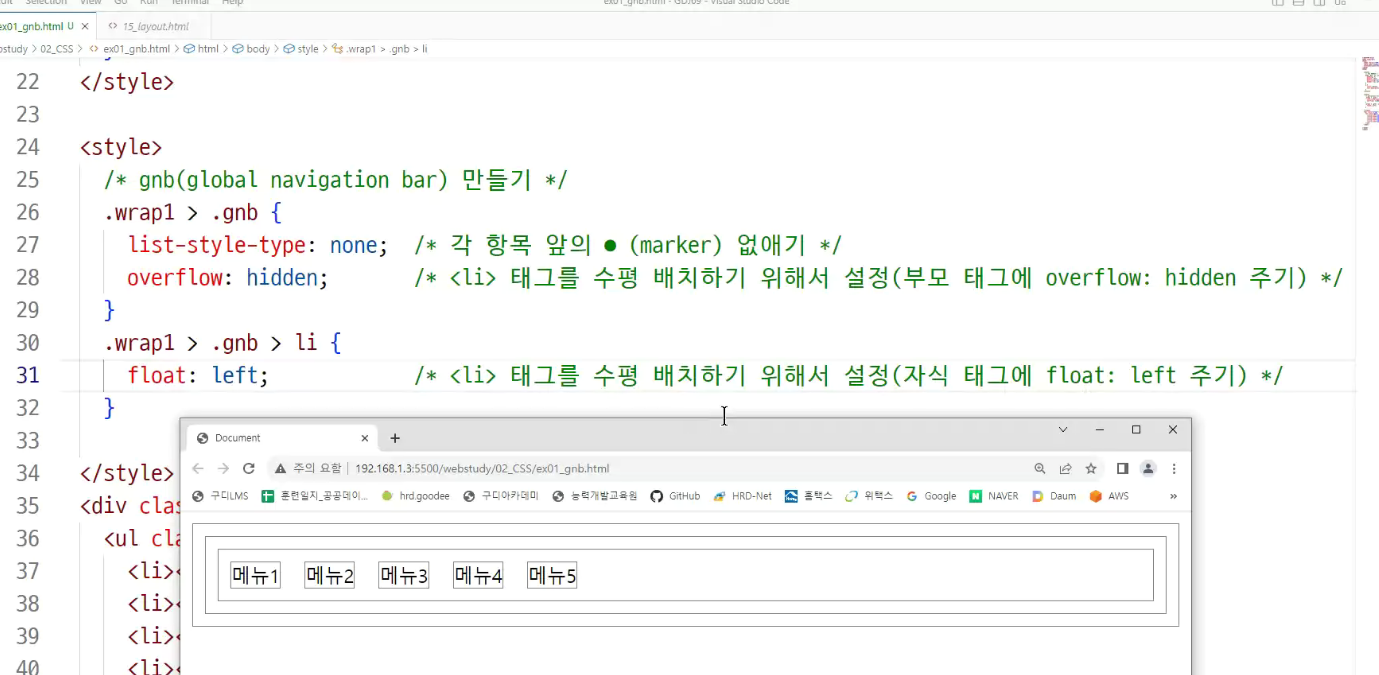Share this page from Chrome address bar

tap(1066, 468)
